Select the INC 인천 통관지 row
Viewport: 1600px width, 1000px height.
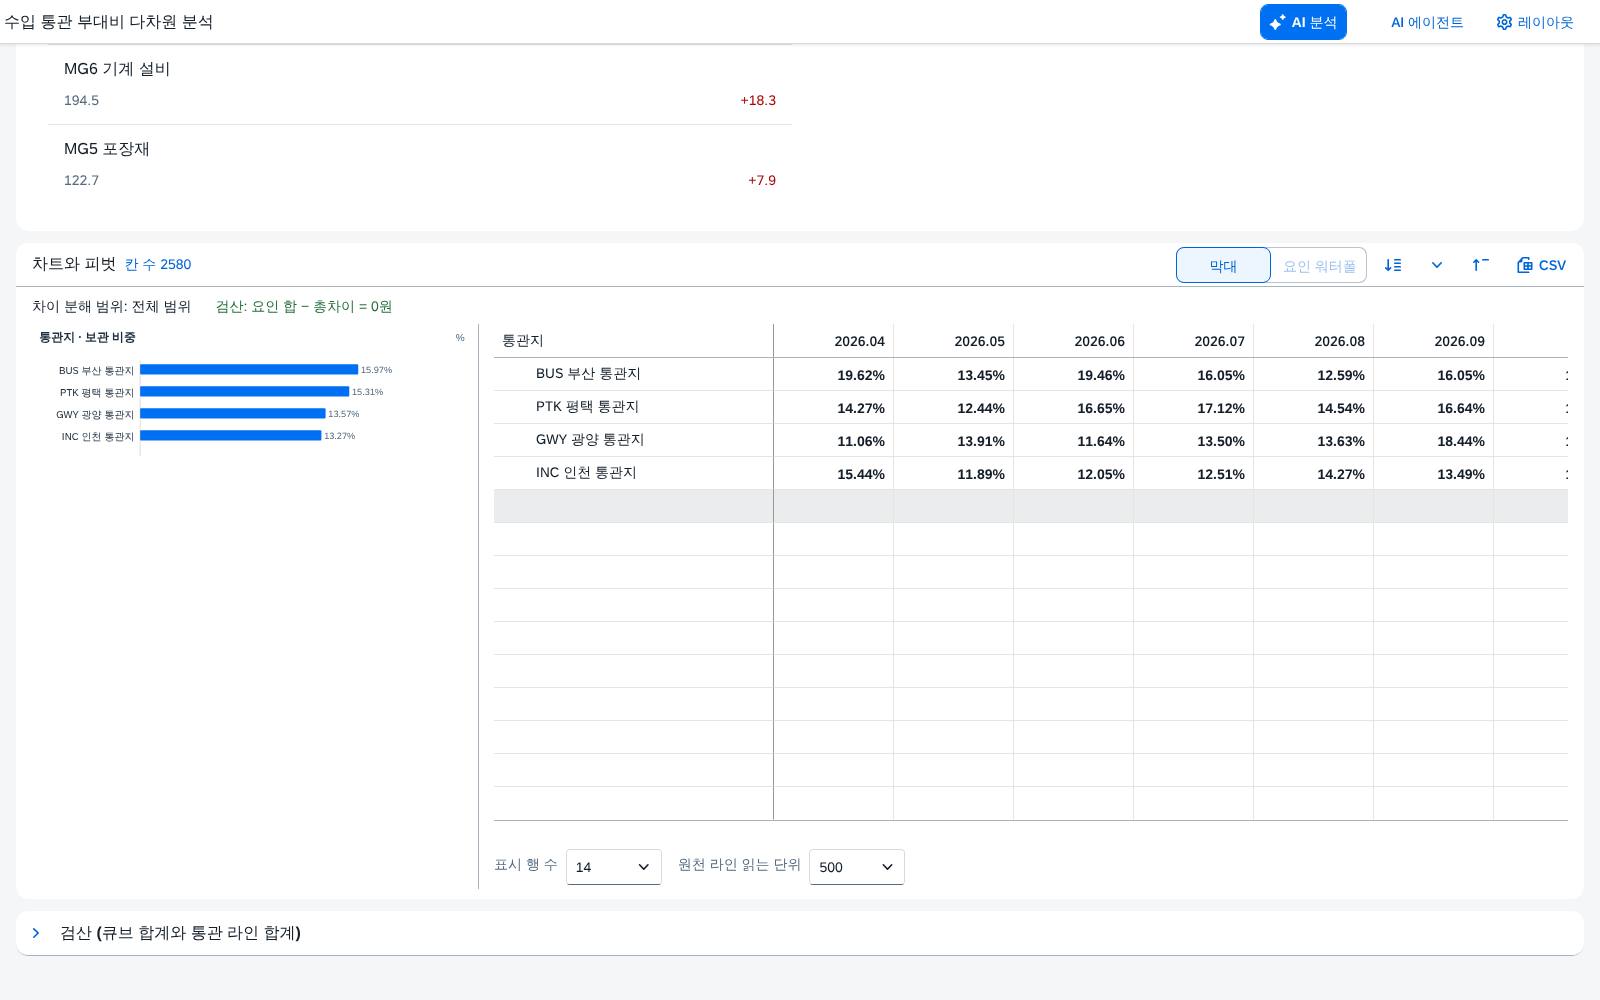pos(1031,473)
